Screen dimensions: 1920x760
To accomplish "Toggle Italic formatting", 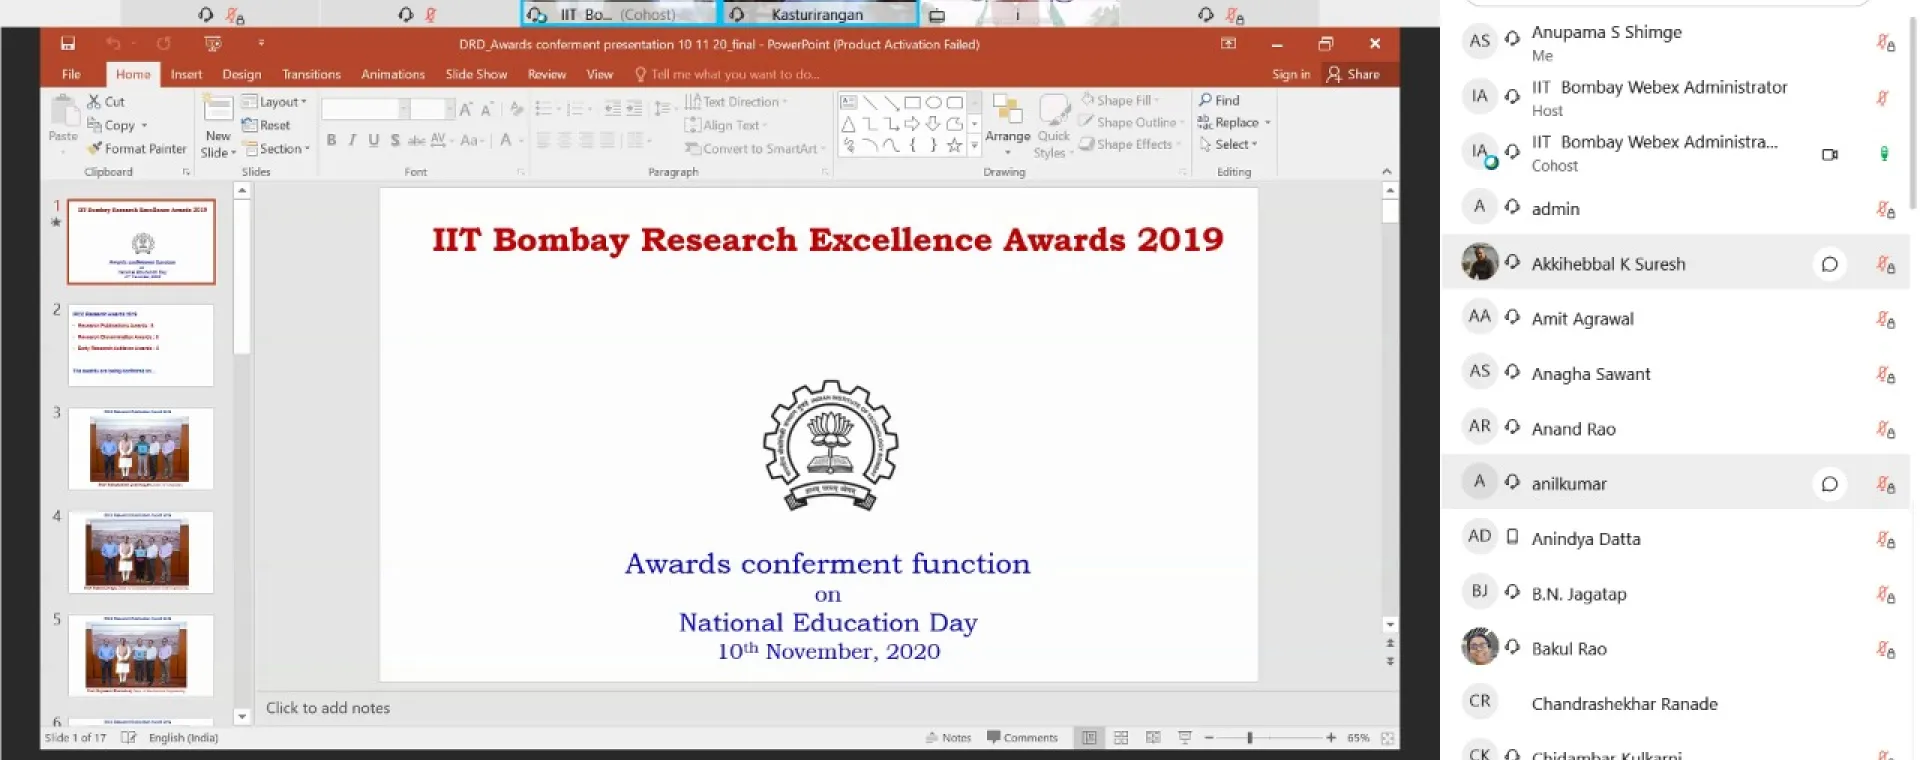I will click(x=352, y=141).
